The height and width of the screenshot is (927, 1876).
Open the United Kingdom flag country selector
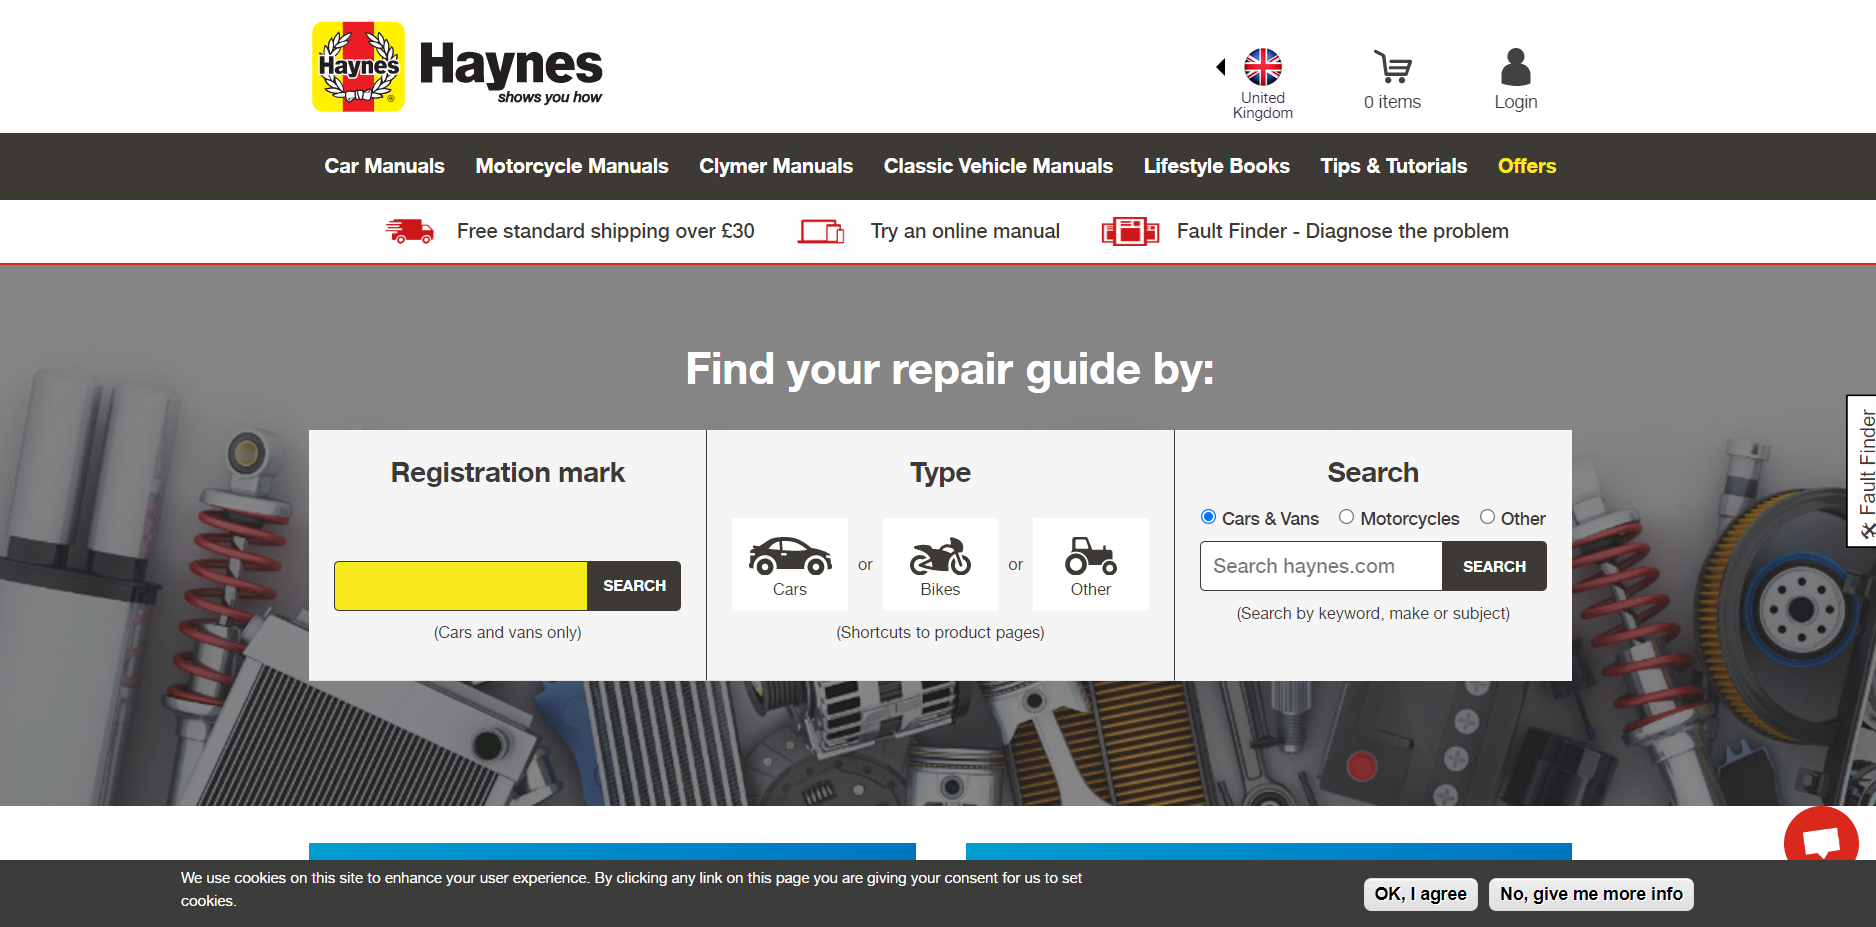(x=1263, y=67)
